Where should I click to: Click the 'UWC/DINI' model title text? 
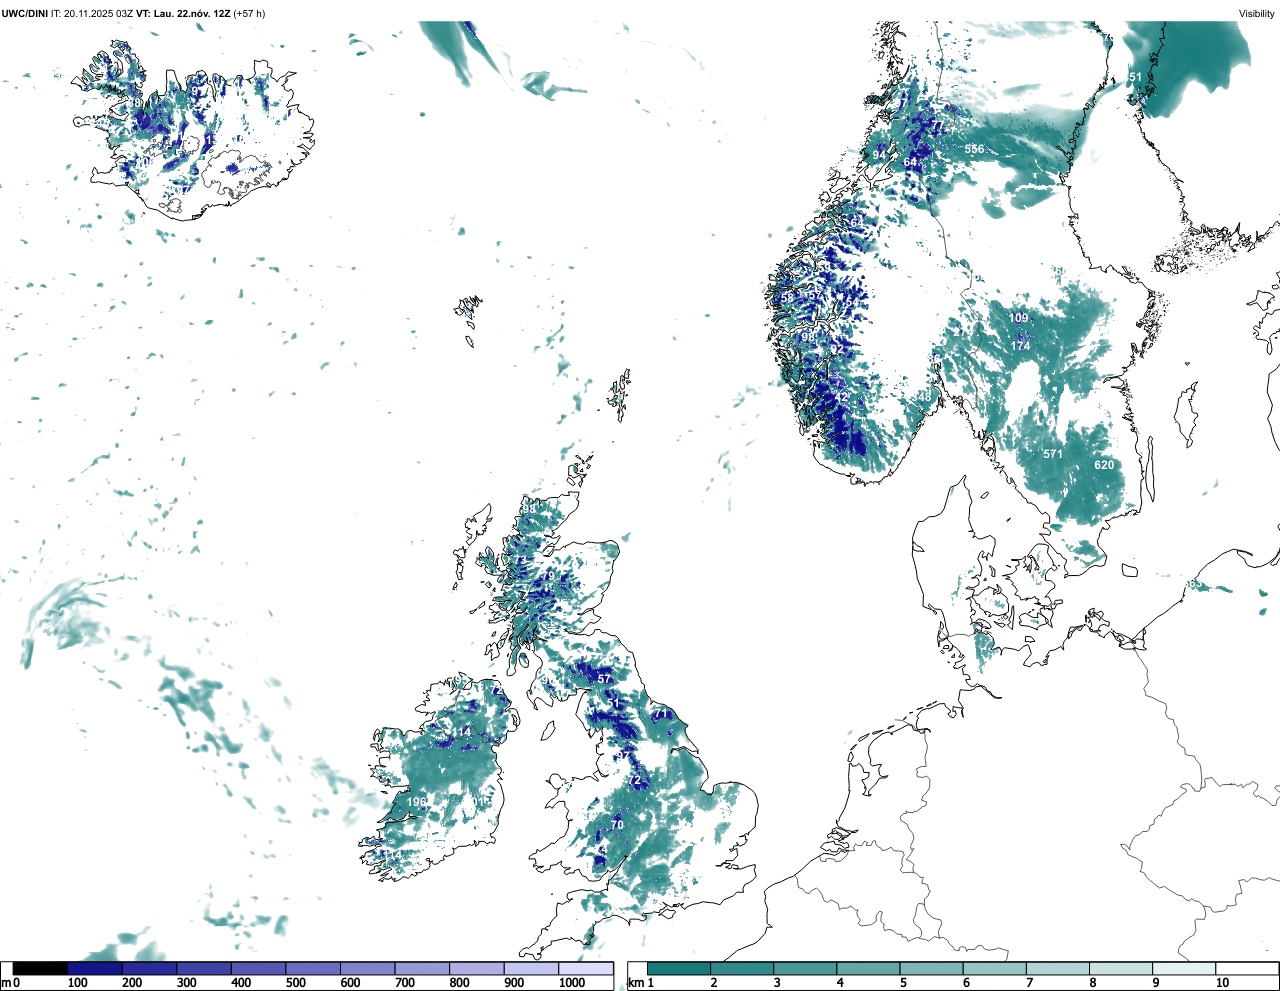pos(25,13)
